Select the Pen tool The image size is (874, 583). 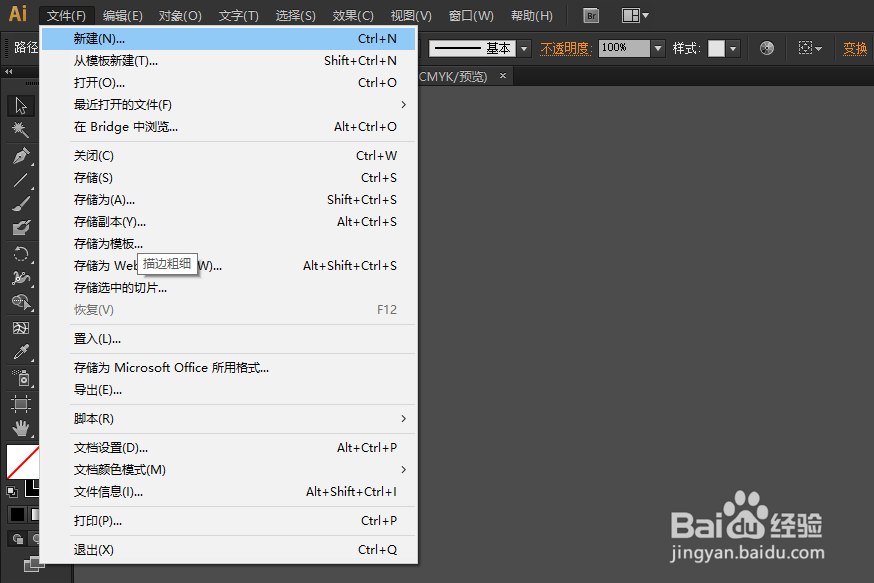click(x=21, y=156)
